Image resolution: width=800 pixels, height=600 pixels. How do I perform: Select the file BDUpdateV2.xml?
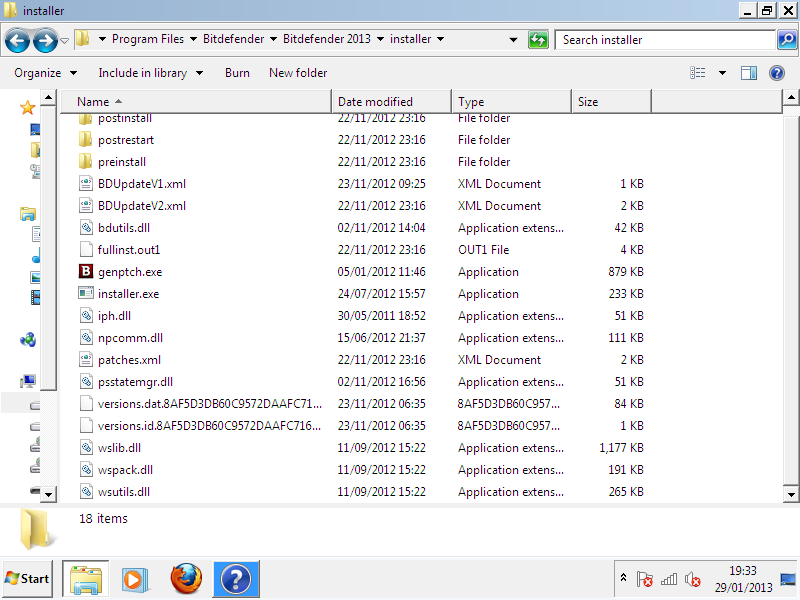click(142, 206)
